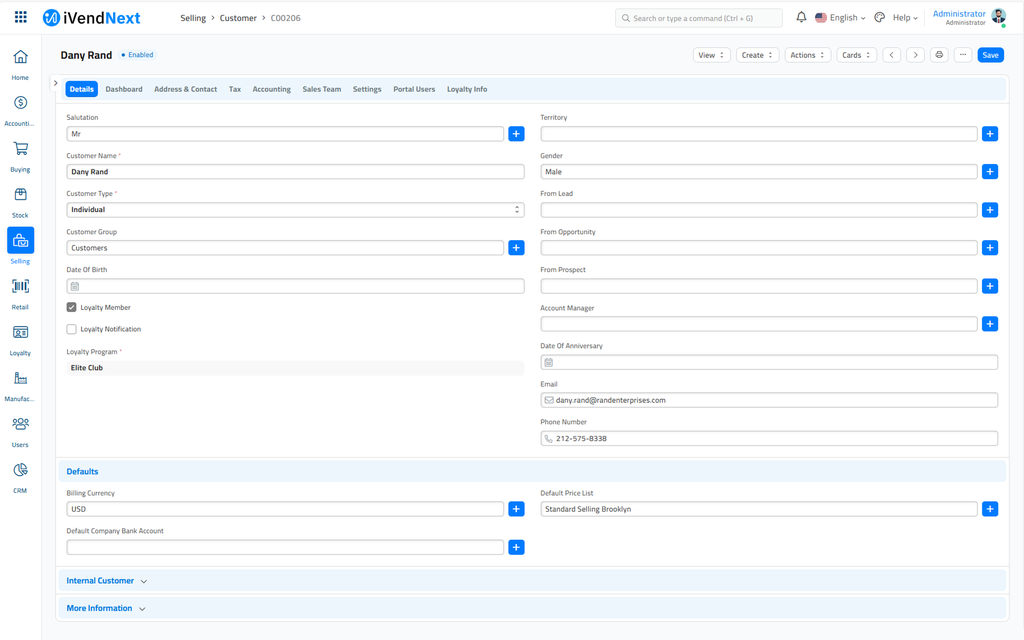This screenshot has height=640, width=1024.
Task: Click plus button beside Salutation field
Action: 516,134
